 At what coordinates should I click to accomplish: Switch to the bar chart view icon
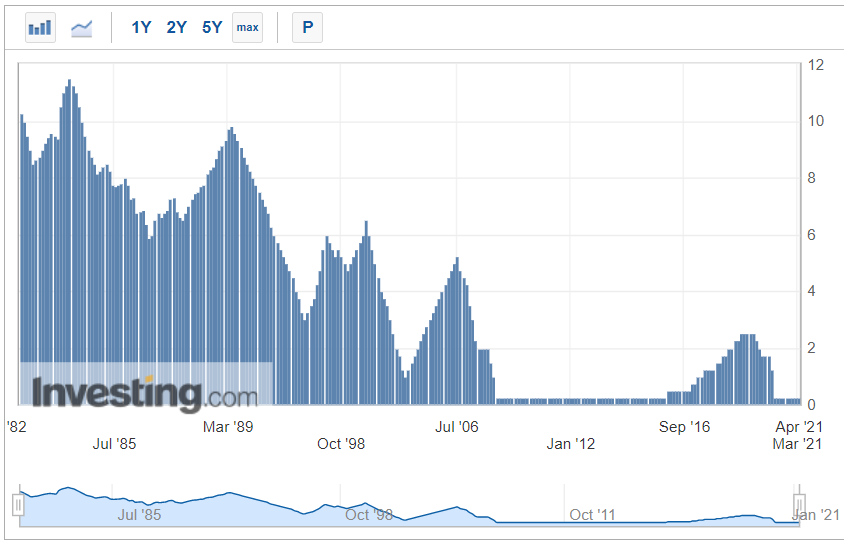tap(40, 27)
